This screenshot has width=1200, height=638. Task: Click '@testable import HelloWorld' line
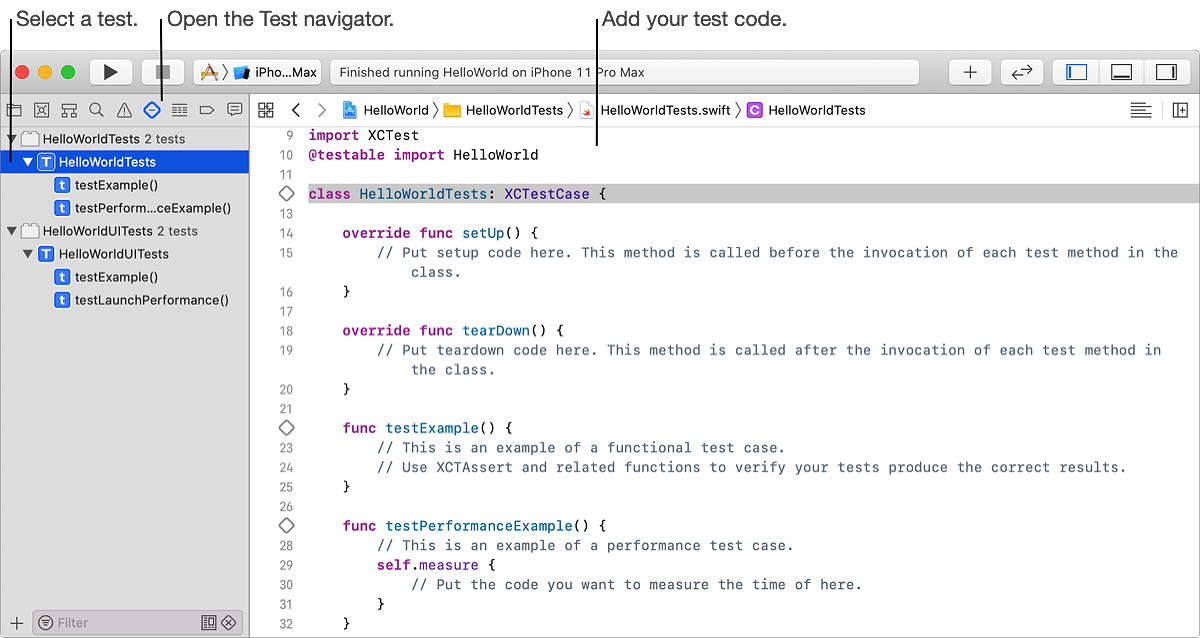tap(423, 155)
